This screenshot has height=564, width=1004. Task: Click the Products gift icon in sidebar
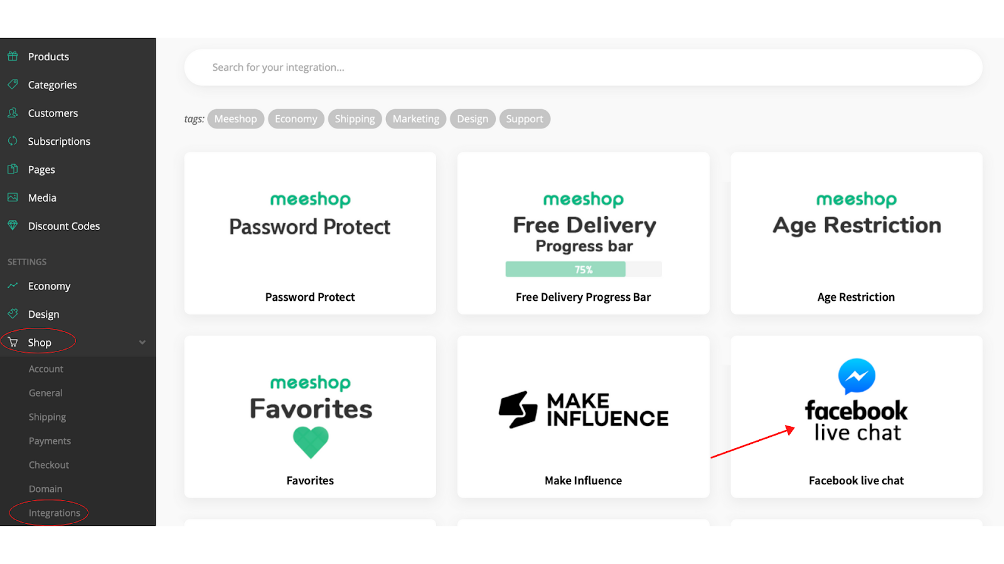13,56
